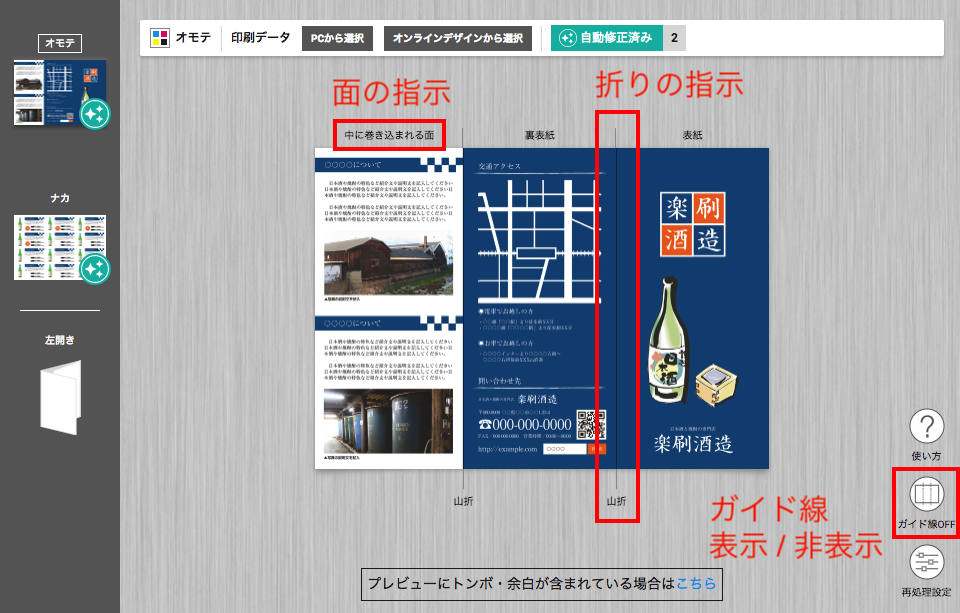
Task: Click the sparkle badge on オモテ thumbnail
Action: coord(94,114)
